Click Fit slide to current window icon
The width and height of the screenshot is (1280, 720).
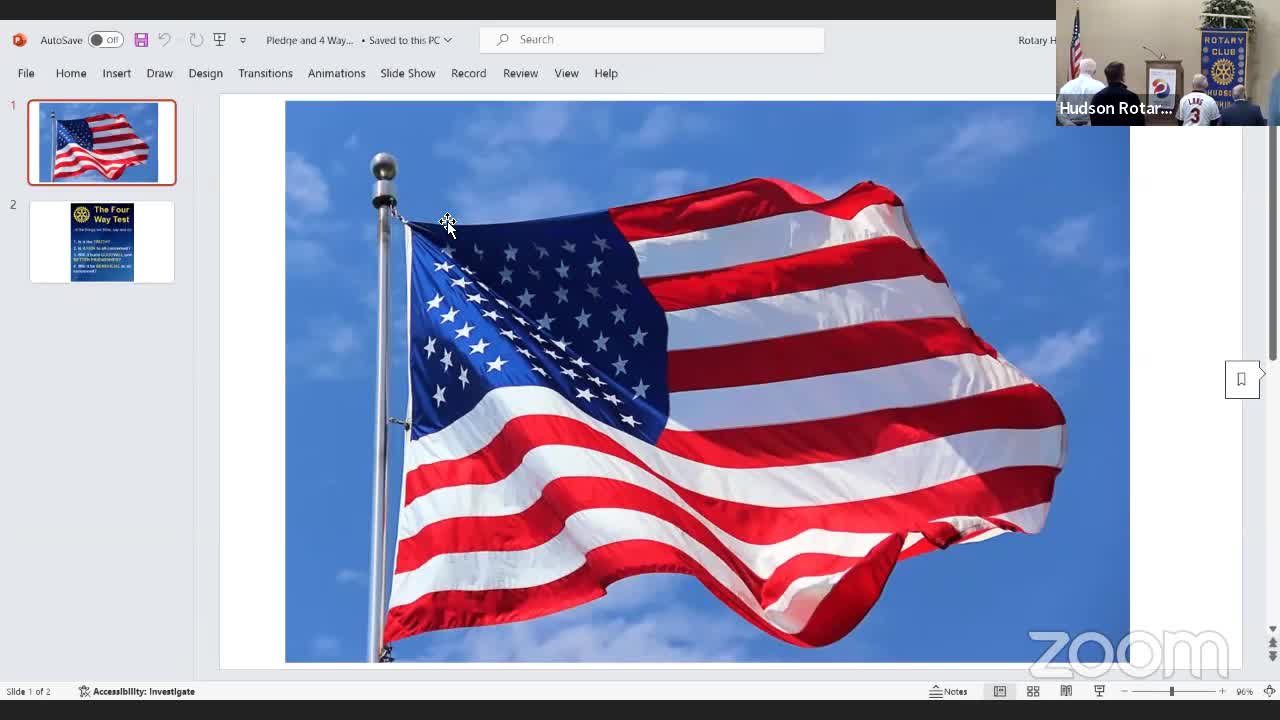click(x=1269, y=691)
